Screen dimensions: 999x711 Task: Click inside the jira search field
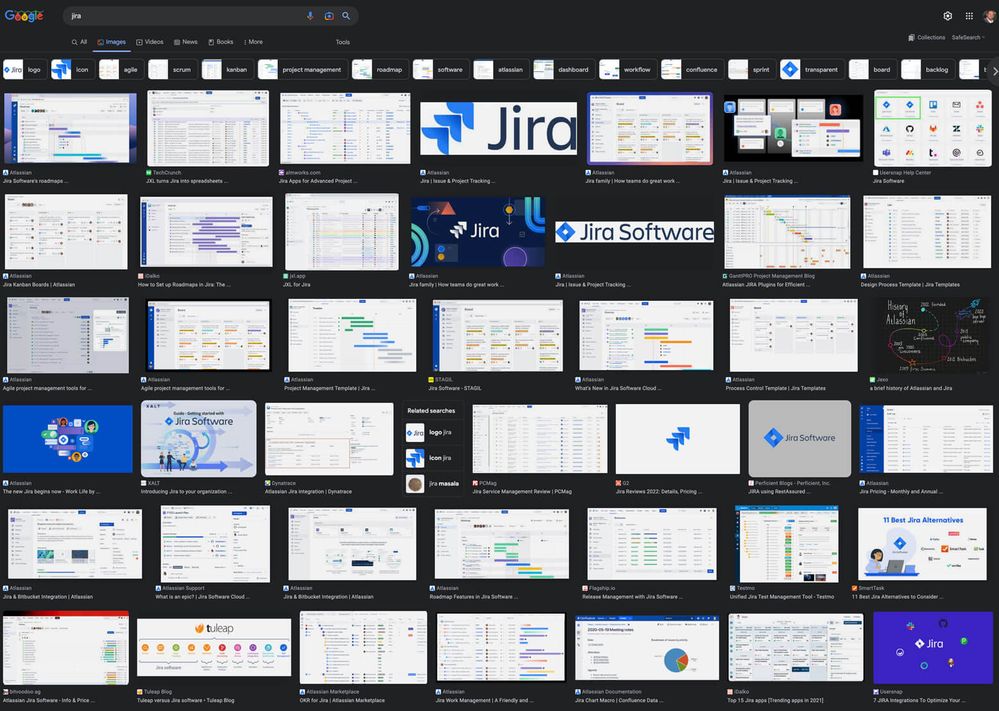pos(185,16)
